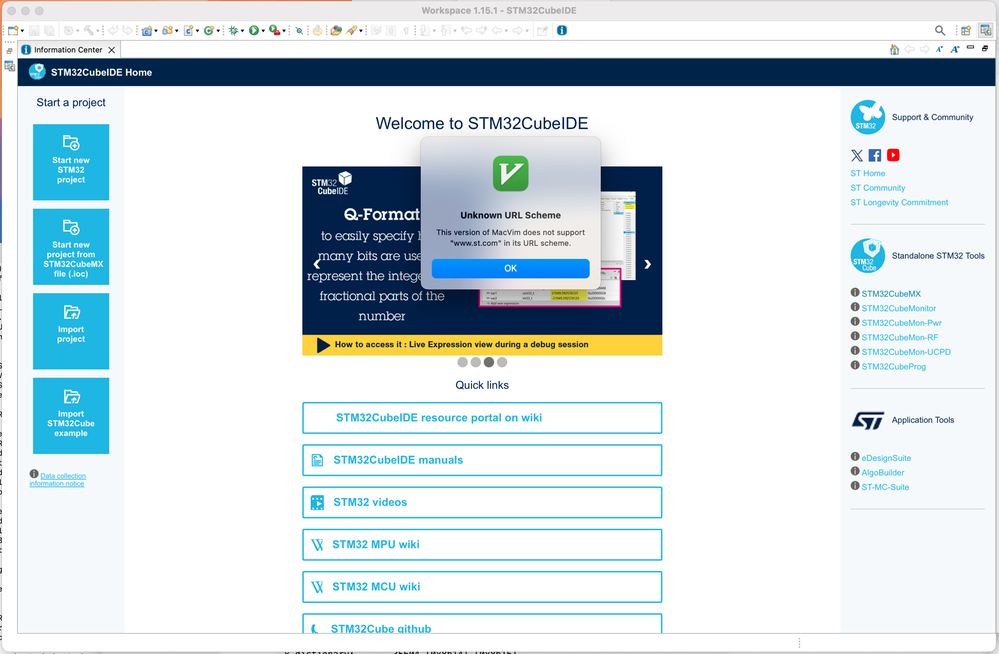Viewport: 999px width, 654px height.
Task: Open the eDesignSuite link
Action: tap(886, 458)
